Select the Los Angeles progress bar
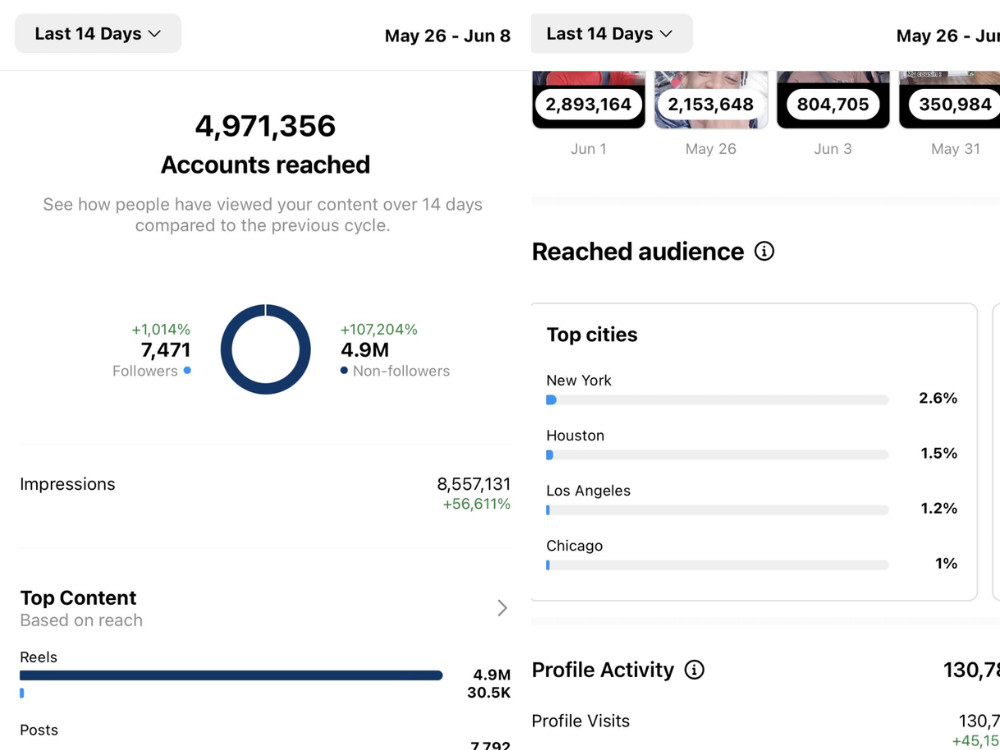Screen dimensions: 1000x750 point(717,510)
